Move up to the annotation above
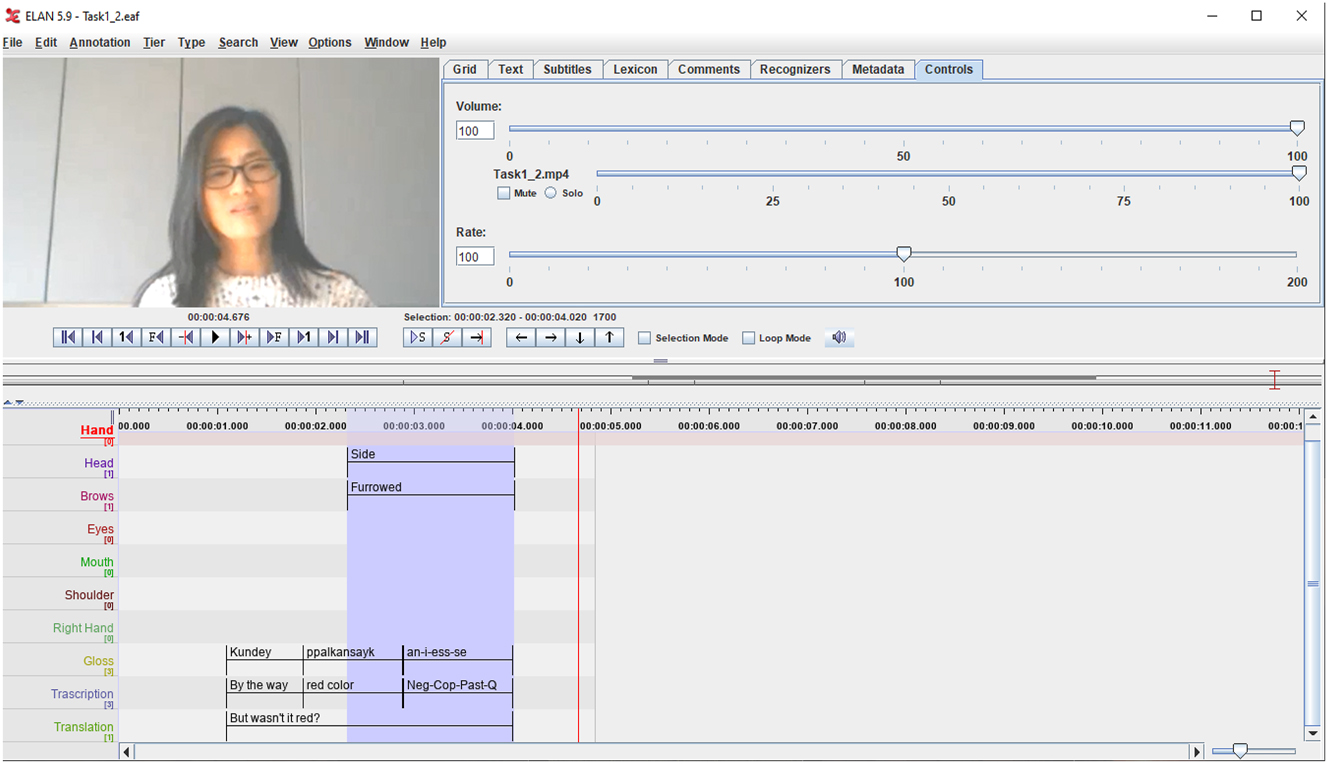 (x=609, y=338)
